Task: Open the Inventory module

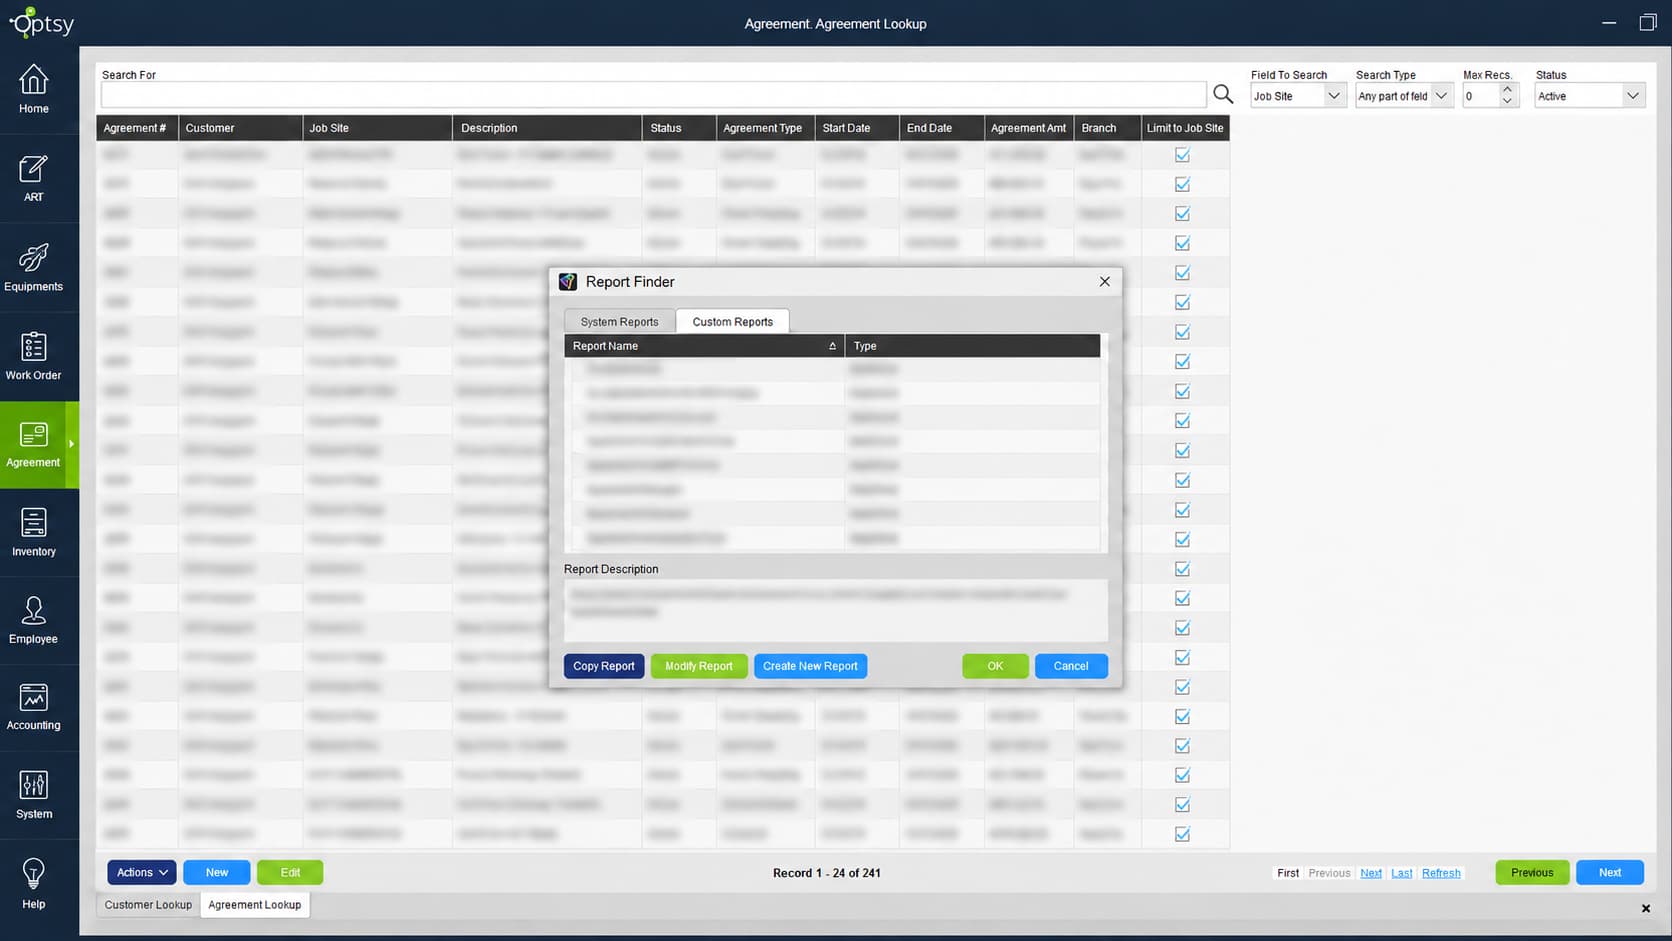Action: [x=34, y=533]
